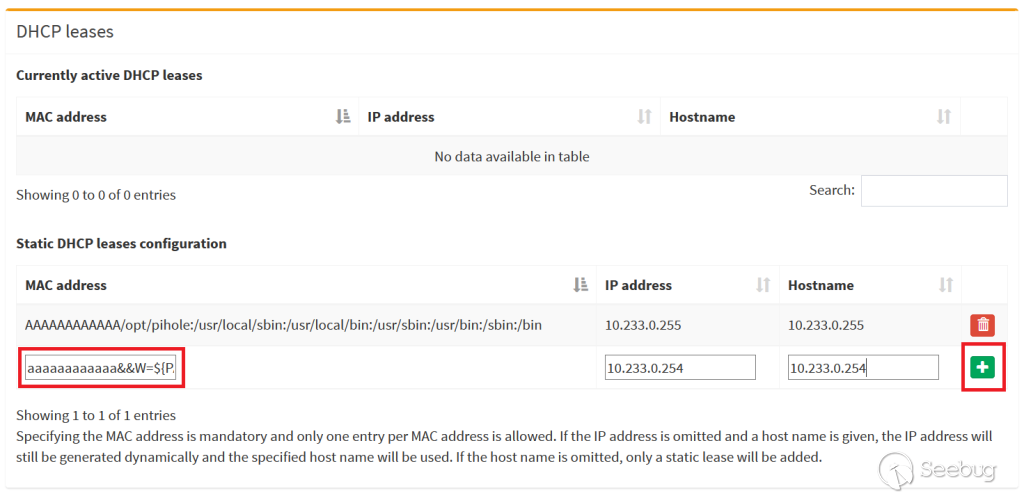This screenshot has width=1024, height=498.
Task: Click the new static lease MAC address input
Action: pyautogui.click(x=101, y=368)
